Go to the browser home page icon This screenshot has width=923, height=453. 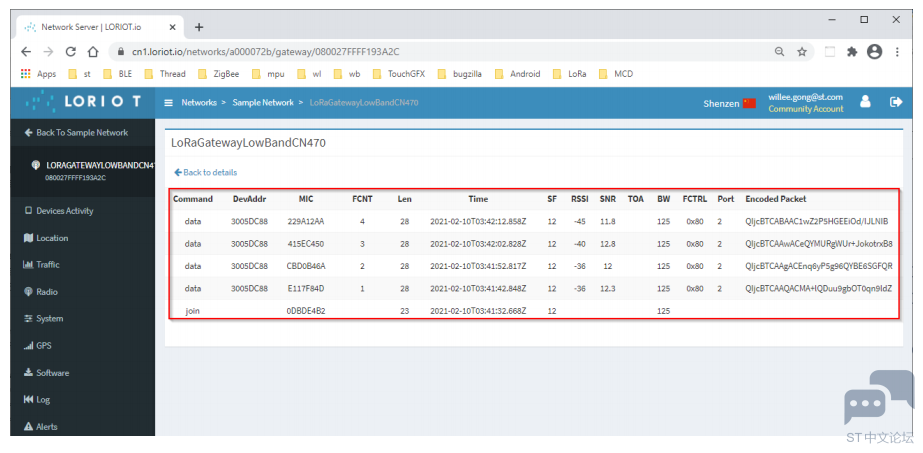coord(92,52)
